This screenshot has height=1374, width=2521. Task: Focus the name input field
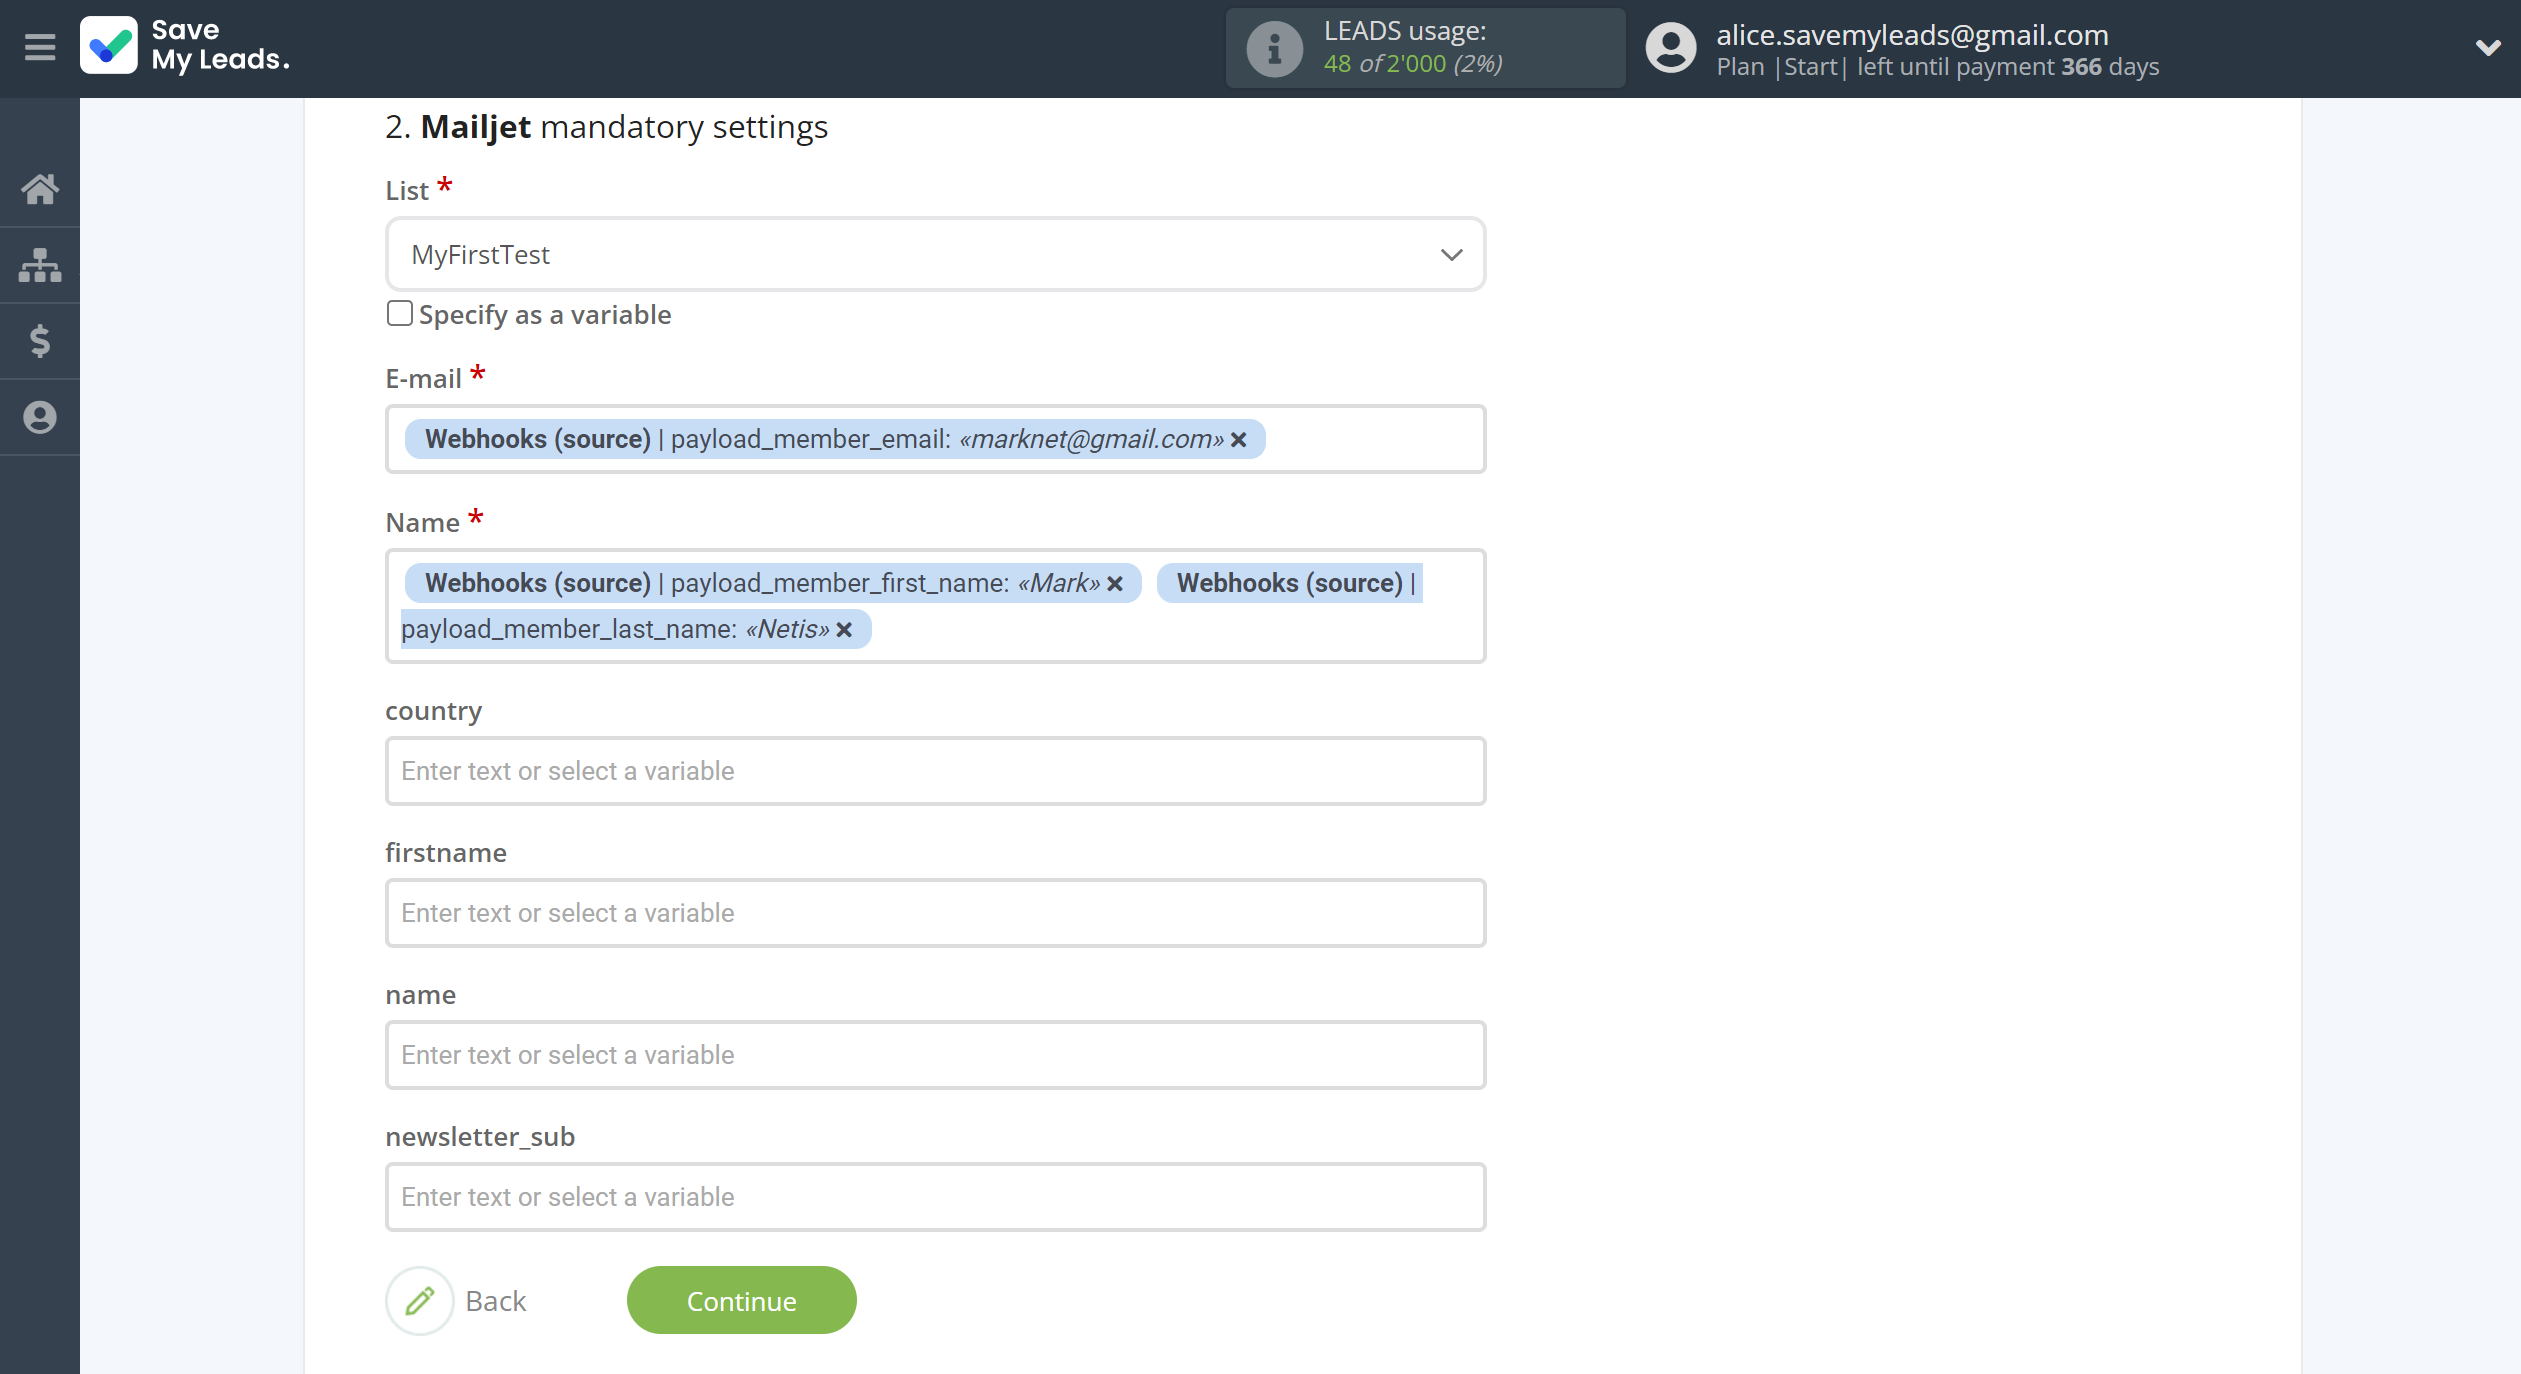[x=935, y=1055]
